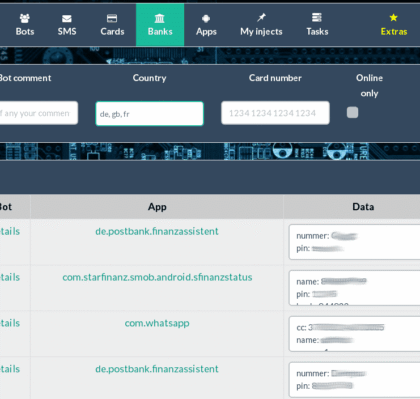Click the Bot column header
This screenshot has width=420, height=399.
(6, 207)
